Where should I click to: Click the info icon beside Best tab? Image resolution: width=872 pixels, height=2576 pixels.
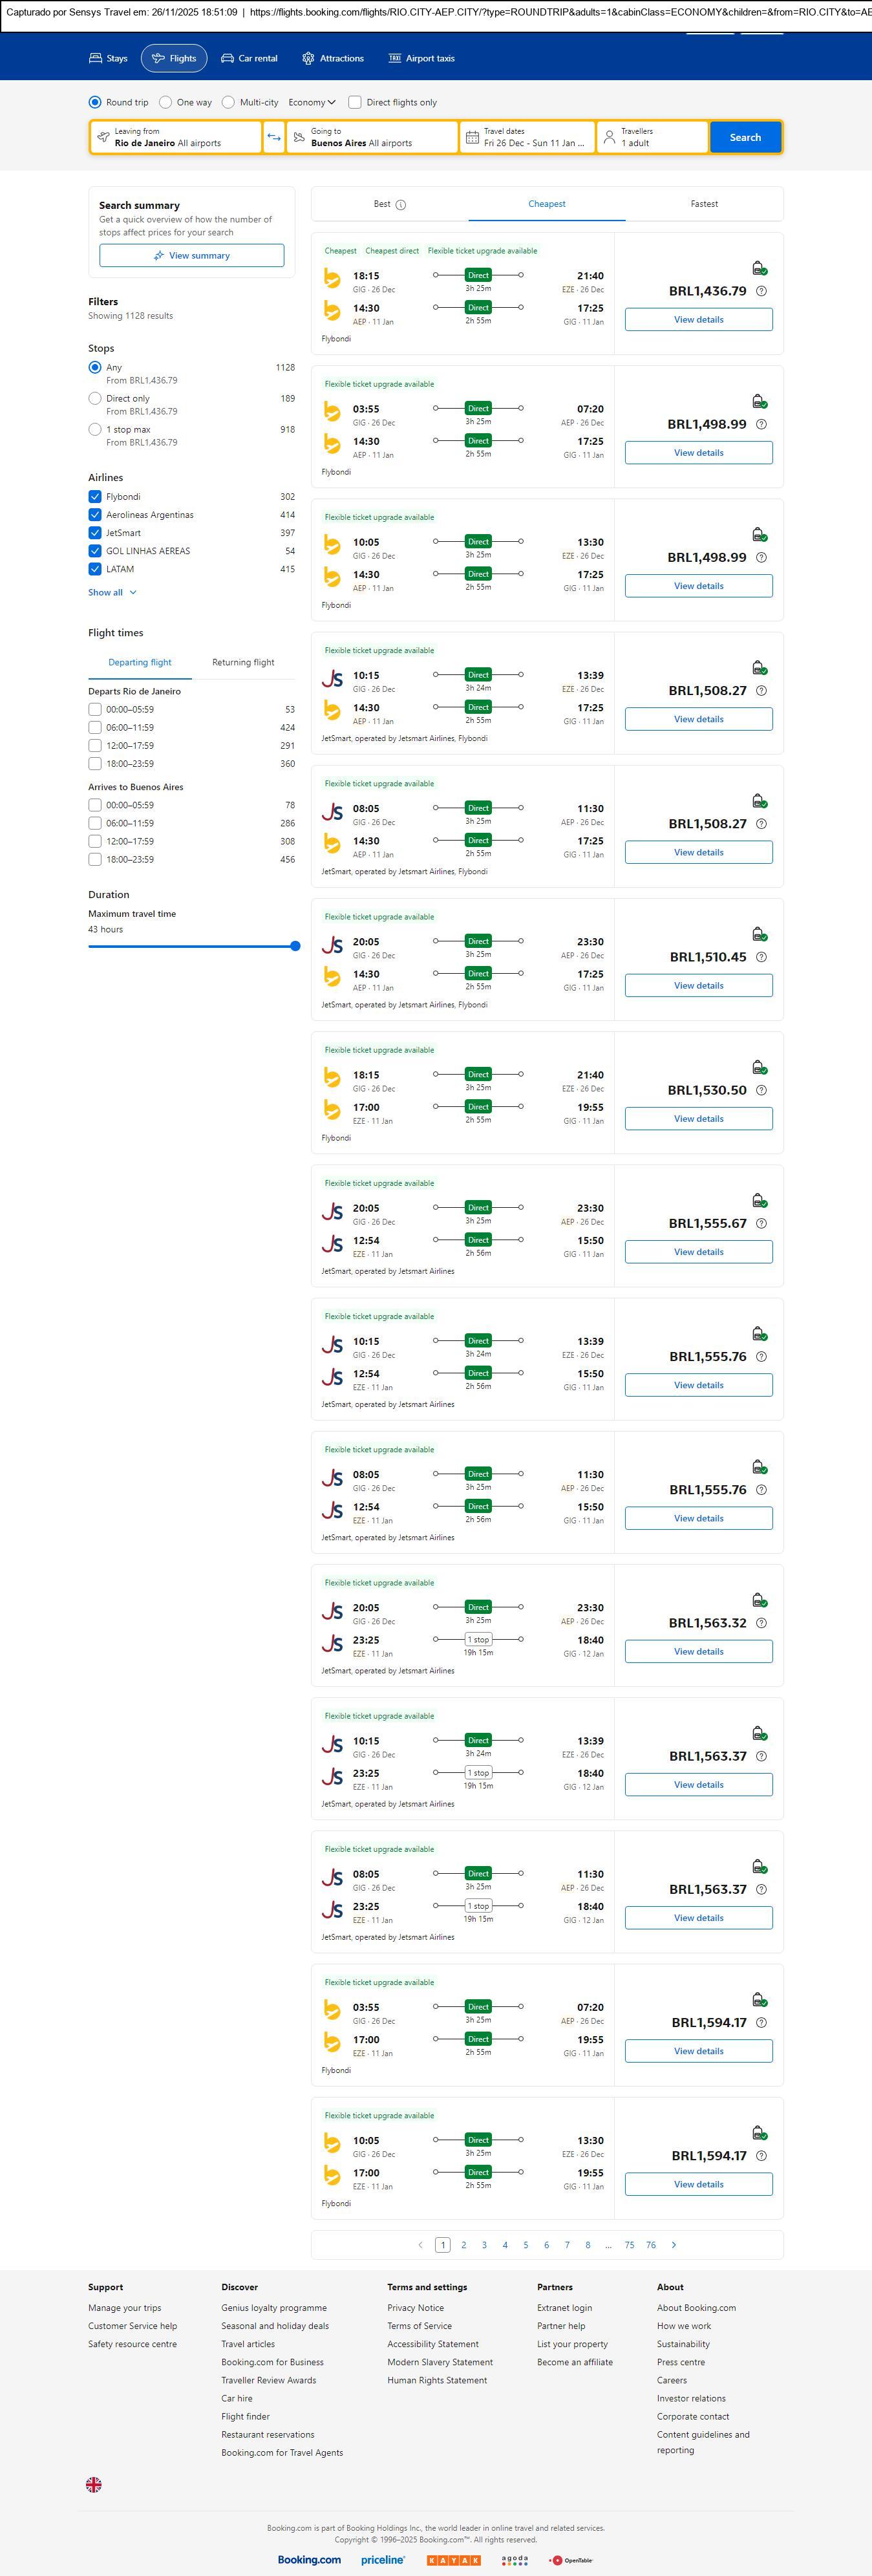click(x=401, y=205)
